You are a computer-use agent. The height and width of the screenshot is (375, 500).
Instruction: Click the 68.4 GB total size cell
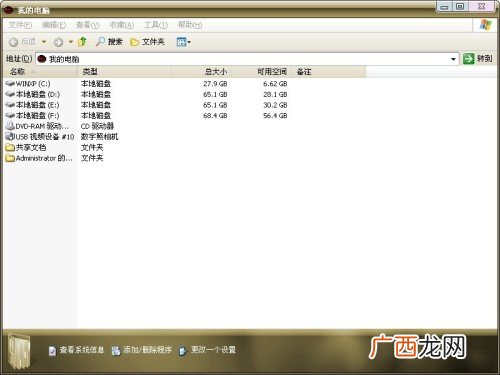215,116
